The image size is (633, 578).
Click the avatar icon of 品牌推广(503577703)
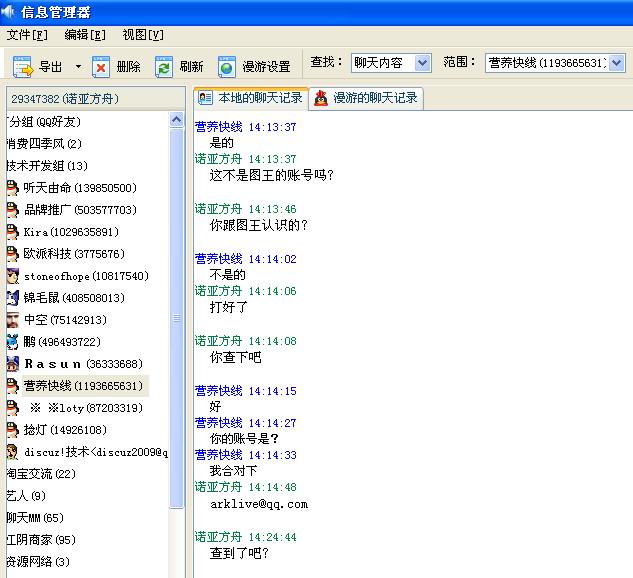13,210
